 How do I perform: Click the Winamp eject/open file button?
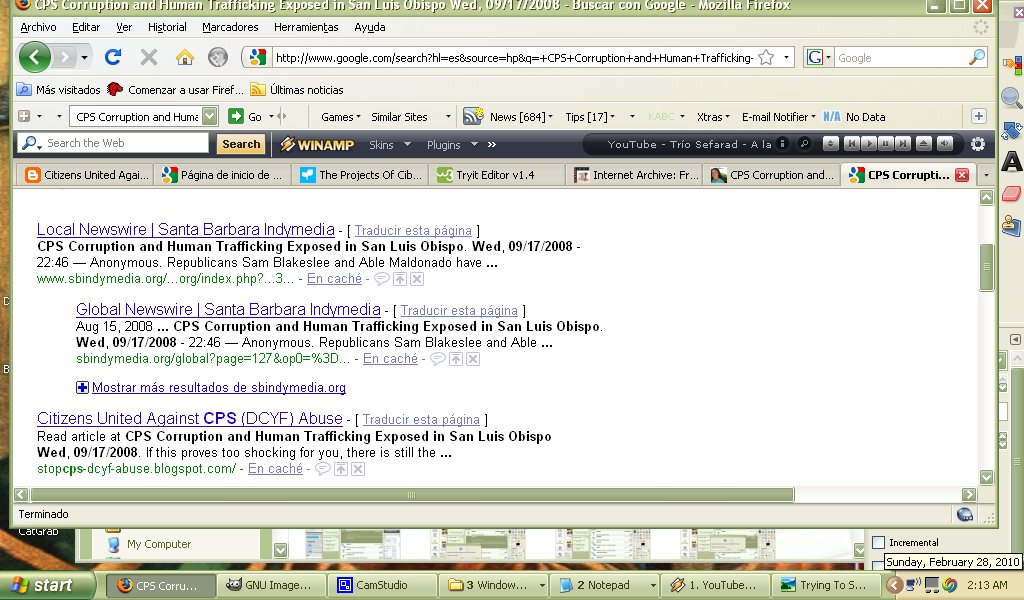pos(923,144)
